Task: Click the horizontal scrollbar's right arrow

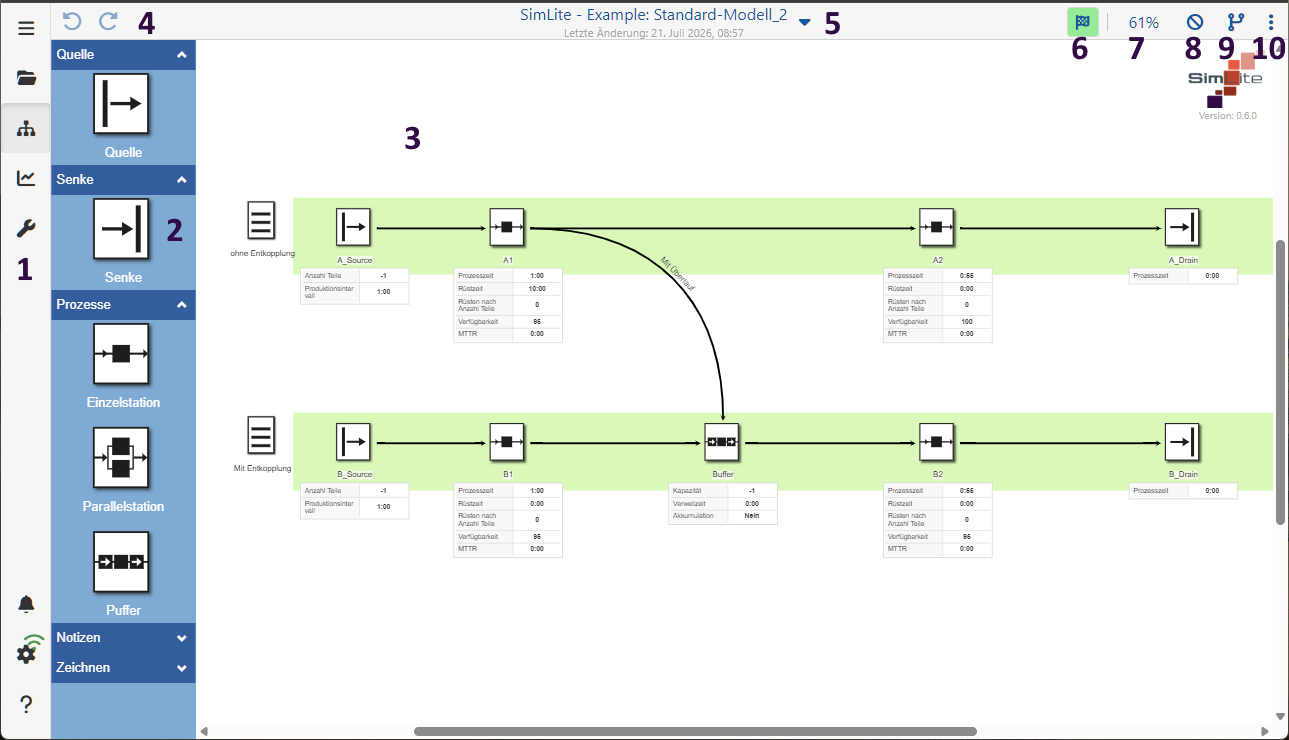Action: (1264, 731)
